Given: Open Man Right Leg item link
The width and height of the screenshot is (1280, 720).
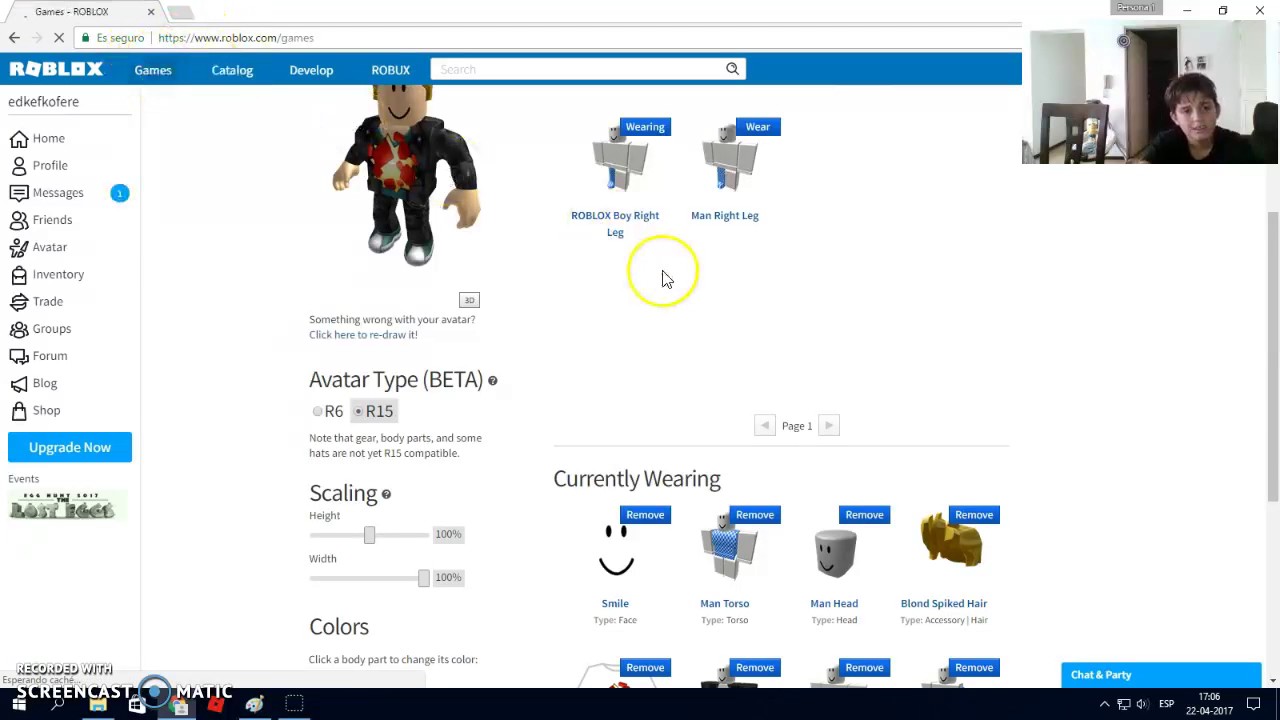Looking at the screenshot, I should (725, 215).
